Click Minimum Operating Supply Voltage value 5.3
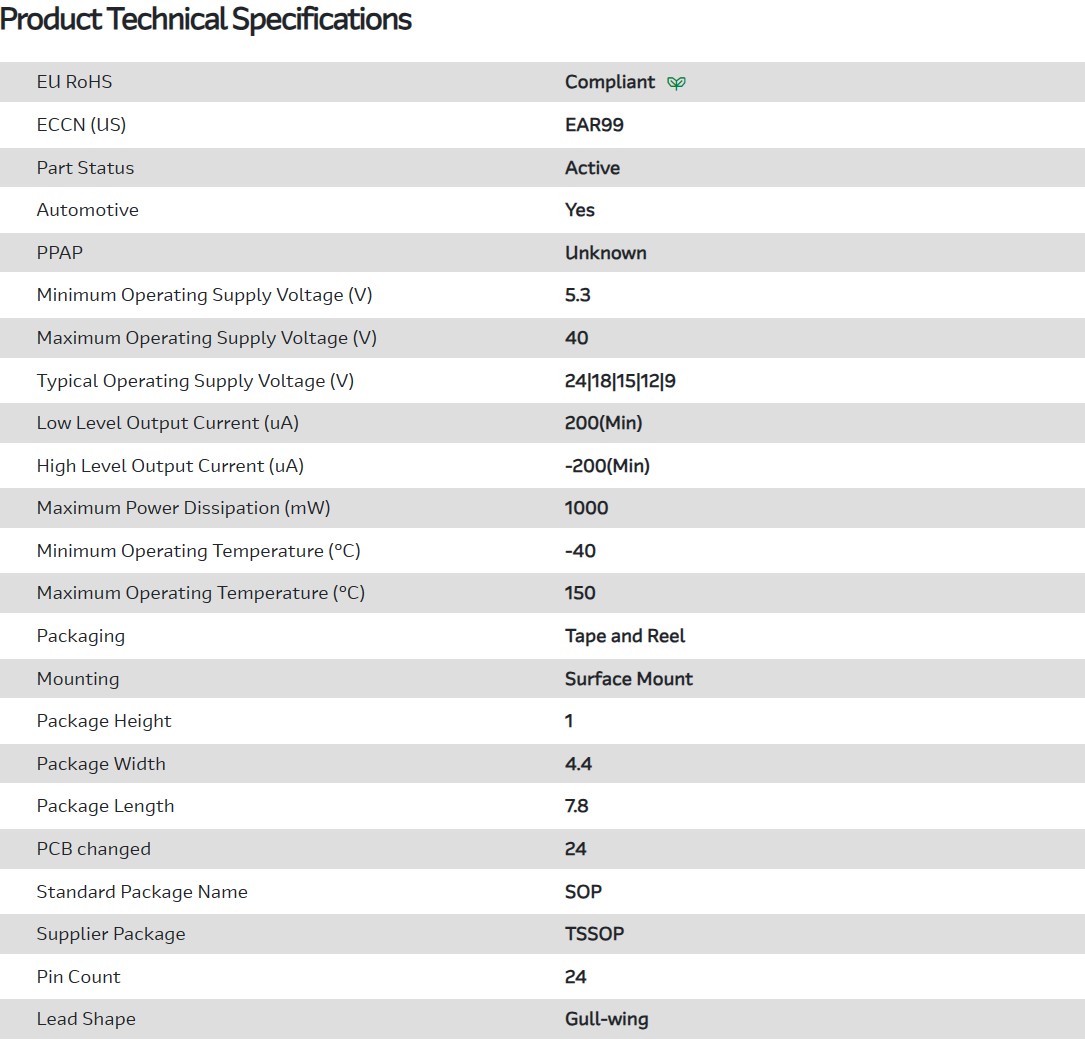 click(578, 295)
